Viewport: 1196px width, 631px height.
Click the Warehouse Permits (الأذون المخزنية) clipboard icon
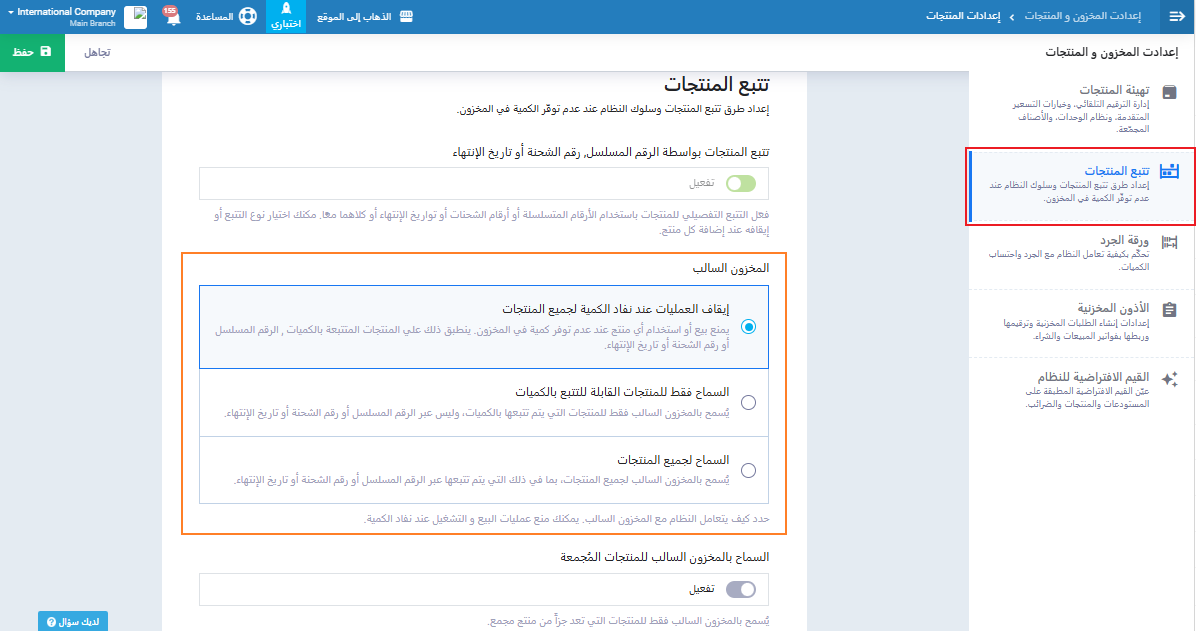click(1169, 310)
